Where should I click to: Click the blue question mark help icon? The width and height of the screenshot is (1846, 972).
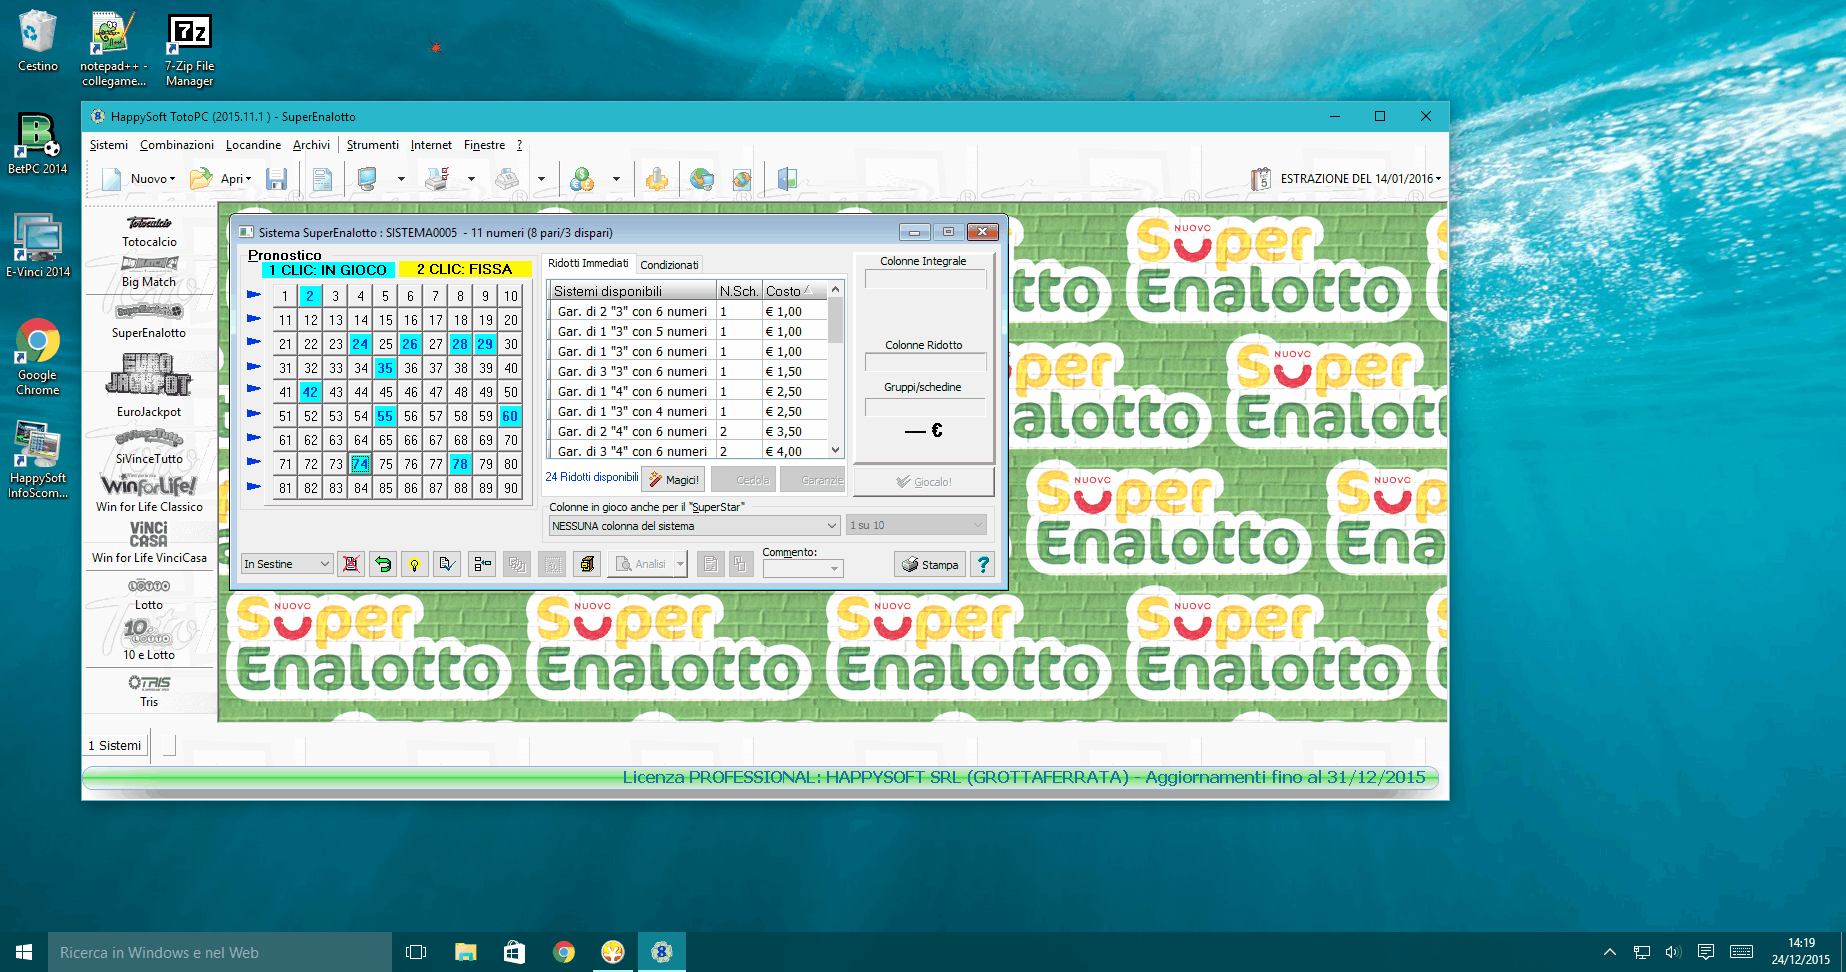(x=983, y=564)
